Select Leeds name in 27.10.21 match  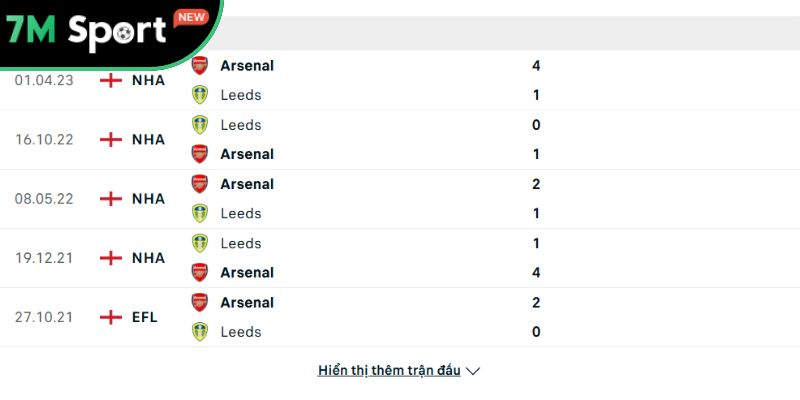pos(240,331)
